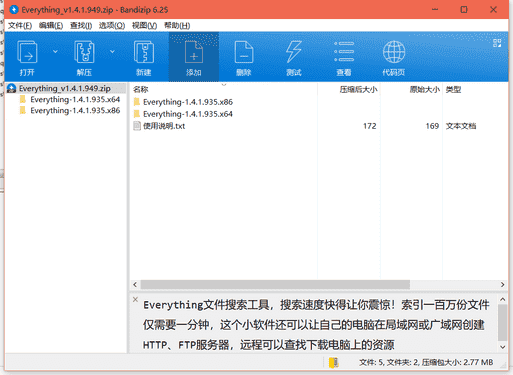Maximize the Bandizip window
This screenshot has height=375, width=513.
click(464, 10)
